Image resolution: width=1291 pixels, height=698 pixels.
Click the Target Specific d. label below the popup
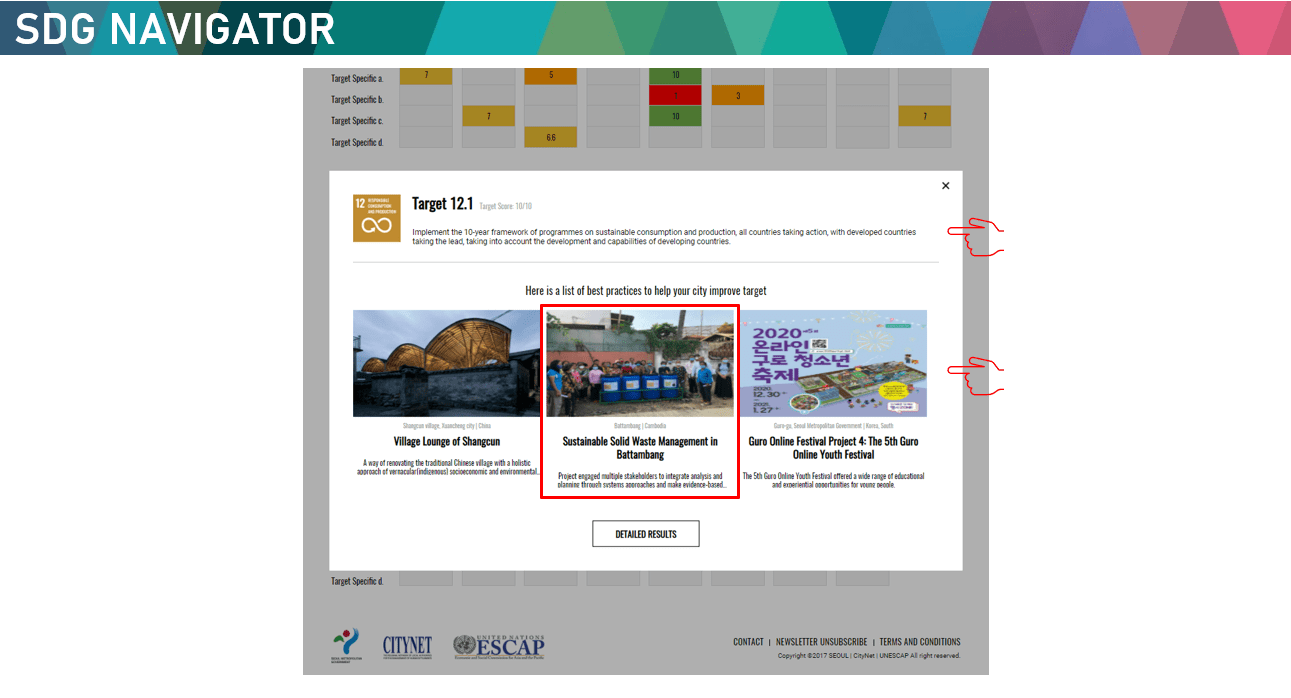(357, 581)
